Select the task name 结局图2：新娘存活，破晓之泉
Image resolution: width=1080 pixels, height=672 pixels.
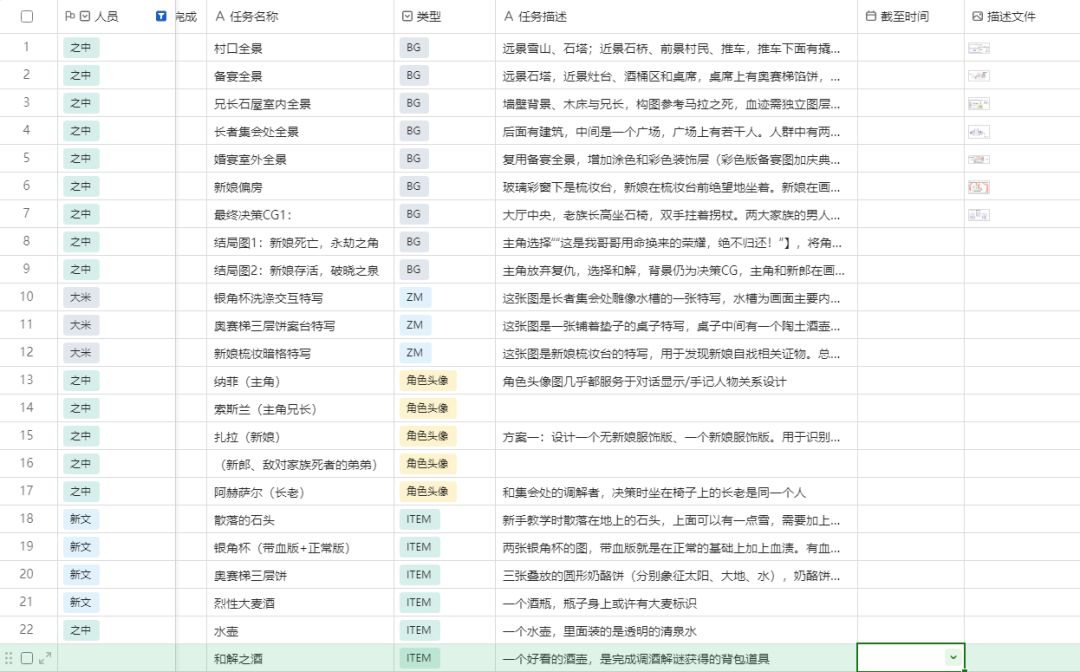click(296, 271)
